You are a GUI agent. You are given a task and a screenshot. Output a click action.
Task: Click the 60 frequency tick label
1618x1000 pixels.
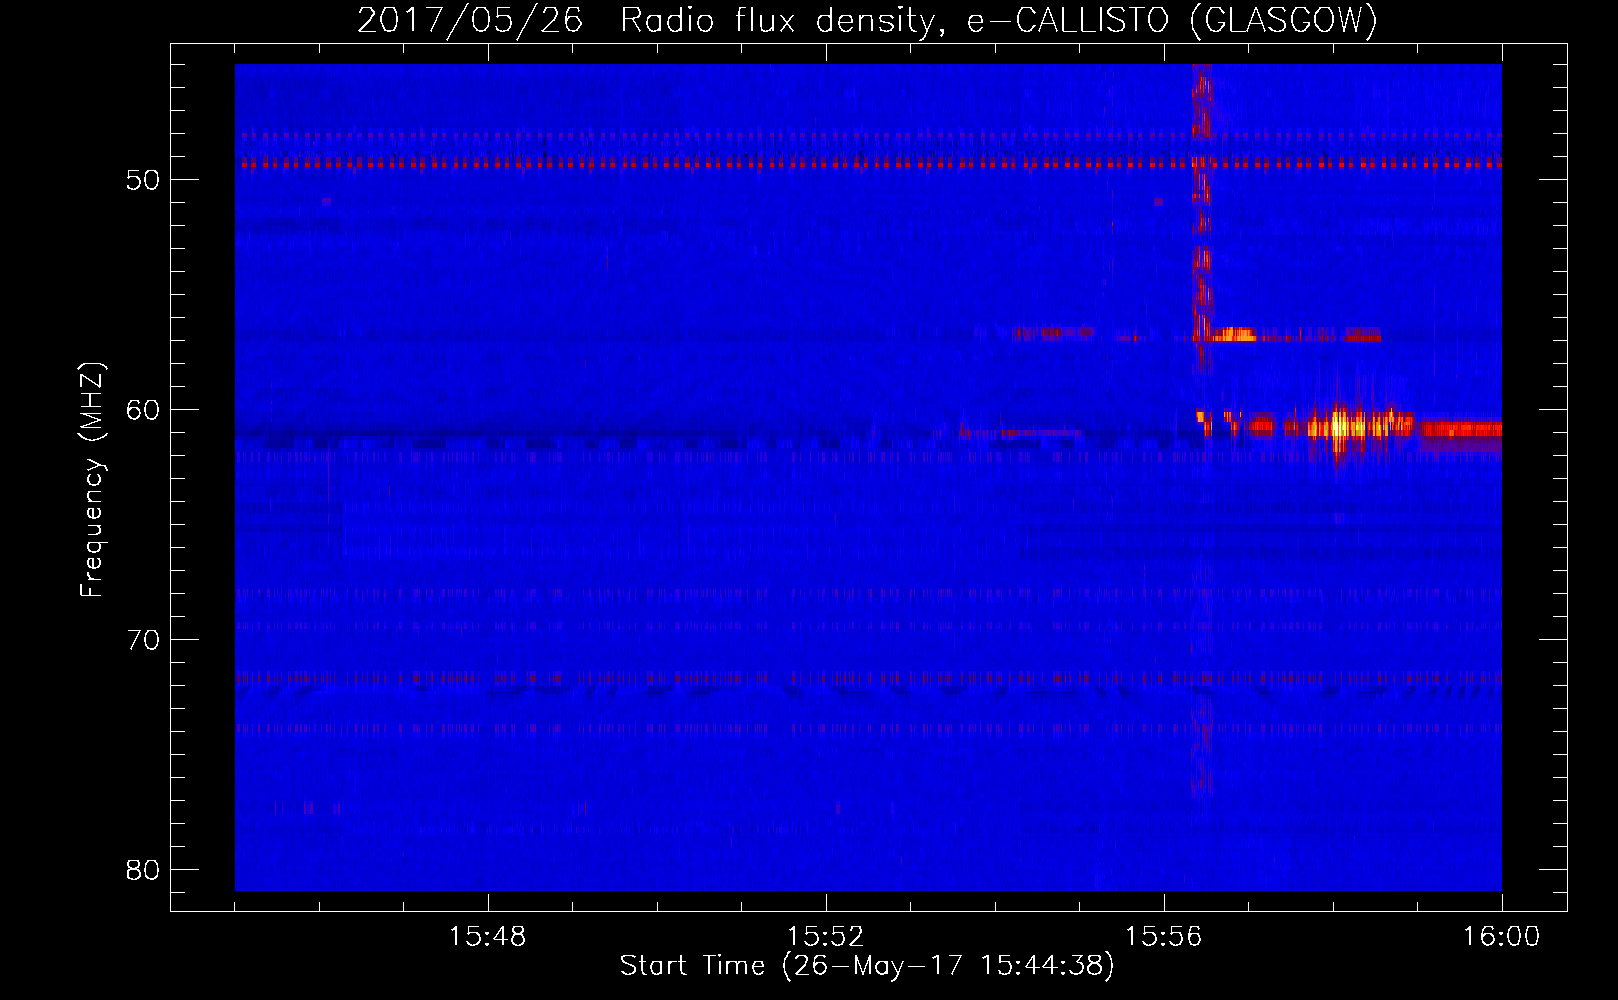click(144, 410)
